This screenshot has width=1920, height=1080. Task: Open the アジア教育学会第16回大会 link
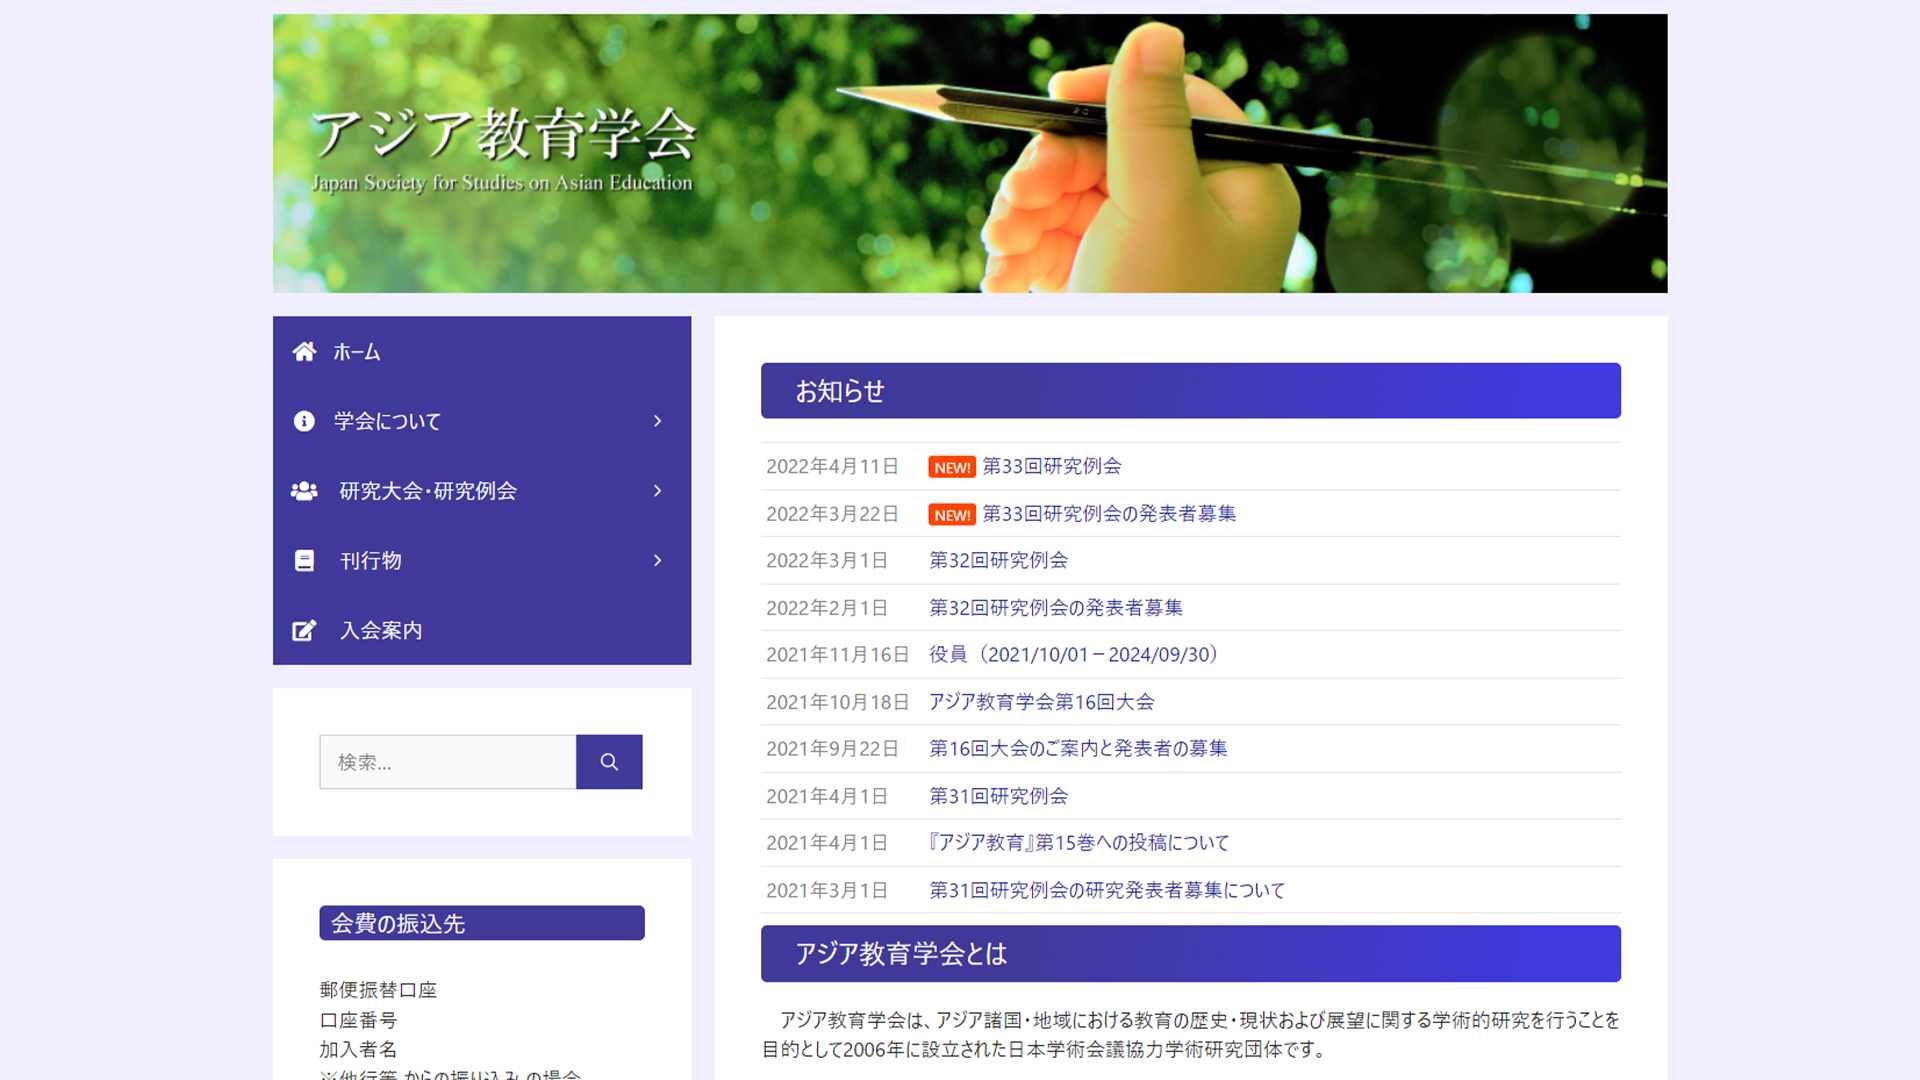coord(1041,702)
